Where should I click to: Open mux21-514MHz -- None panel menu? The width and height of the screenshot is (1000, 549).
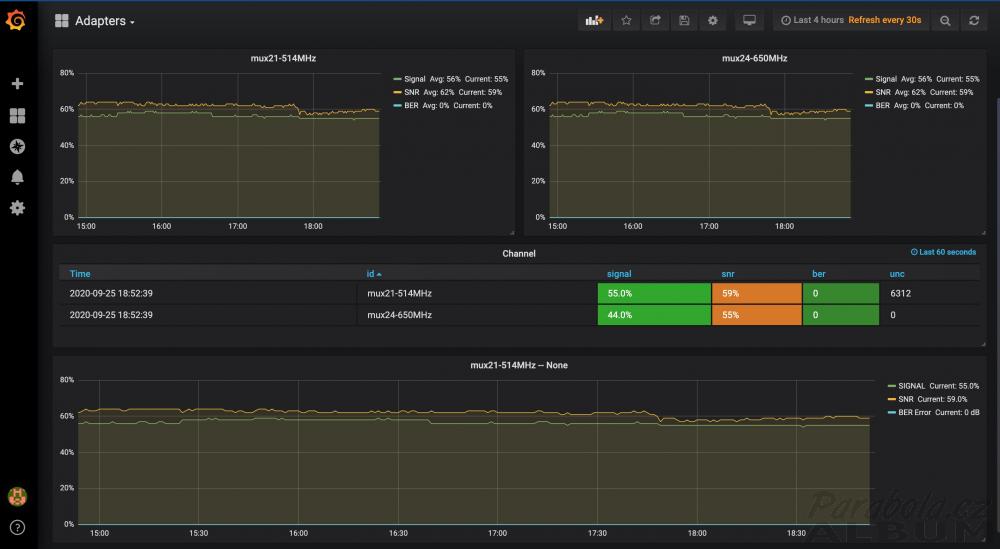point(518,365)
